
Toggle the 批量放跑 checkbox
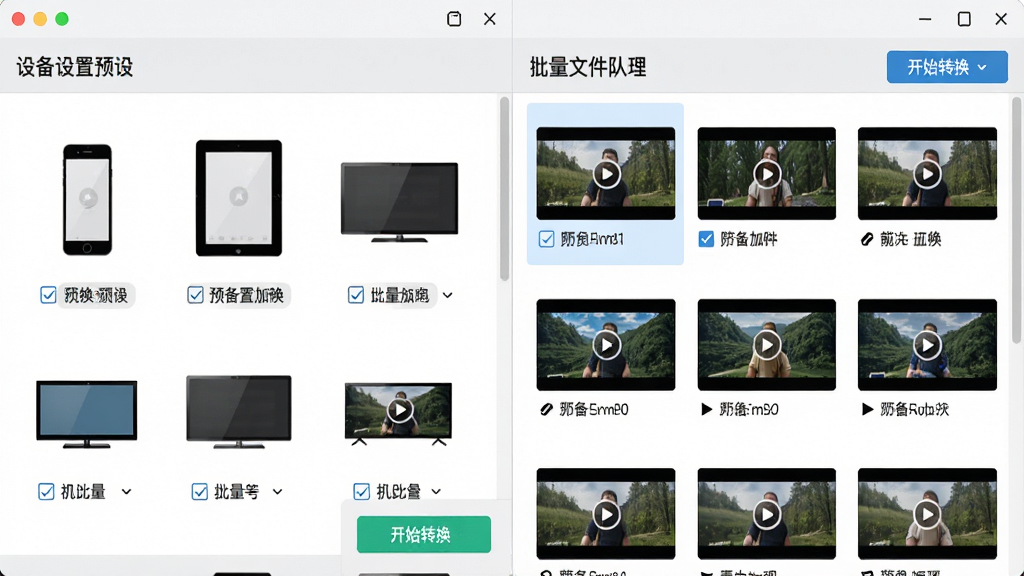356,295
